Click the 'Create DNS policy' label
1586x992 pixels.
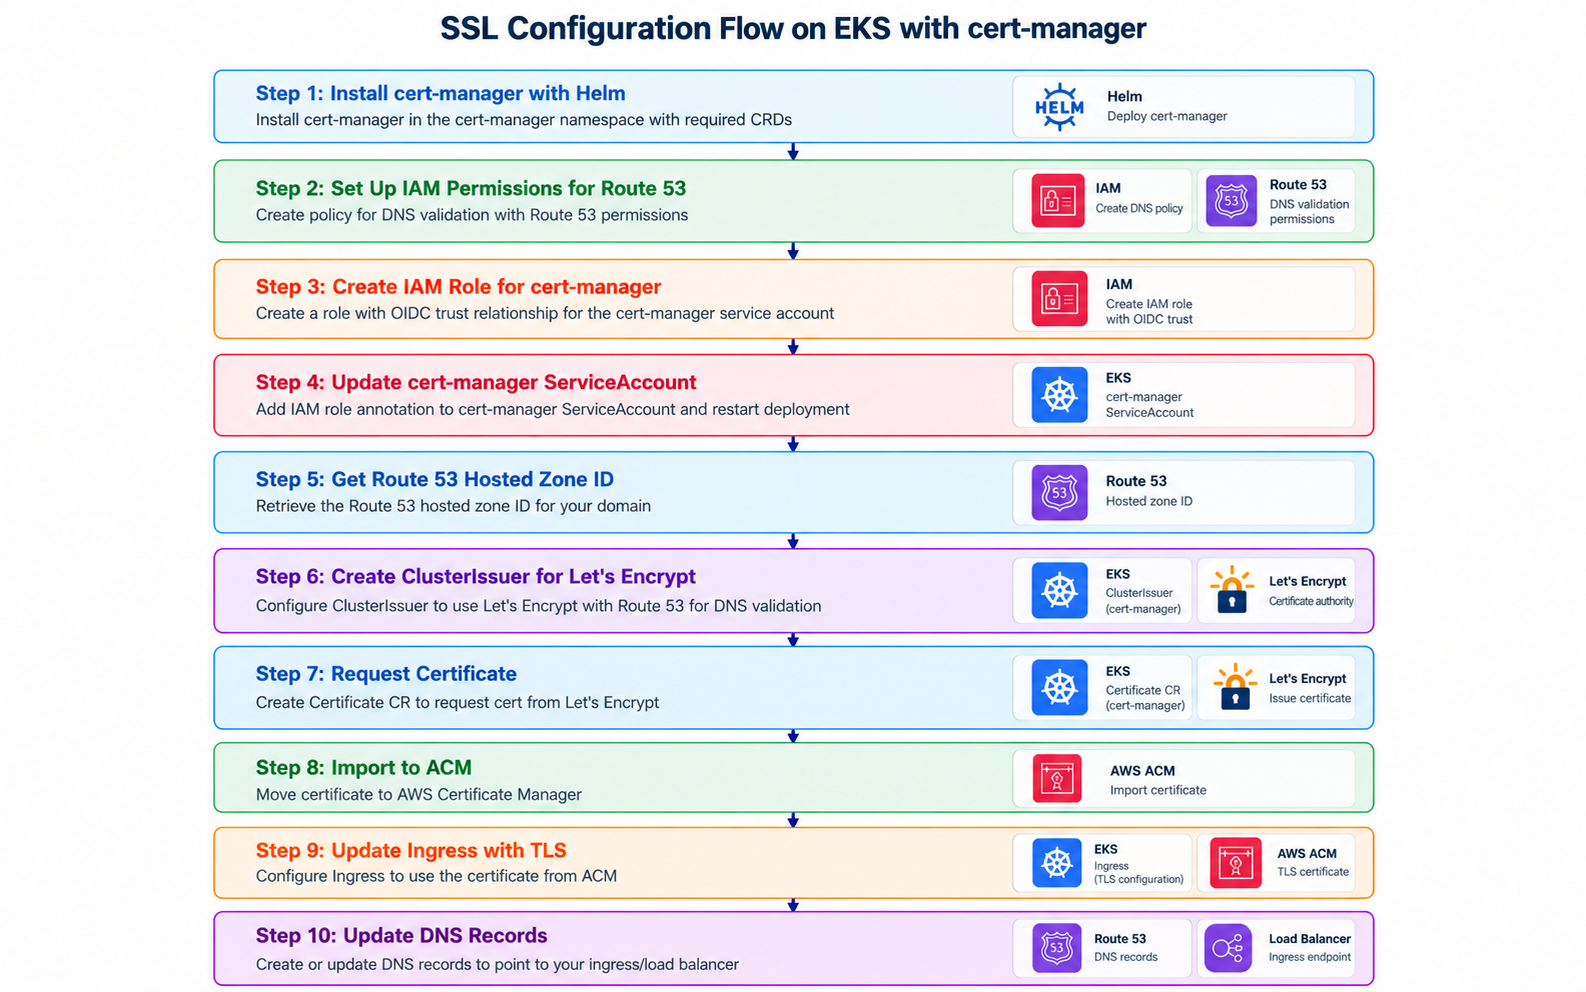click(x=1139, y=209)
